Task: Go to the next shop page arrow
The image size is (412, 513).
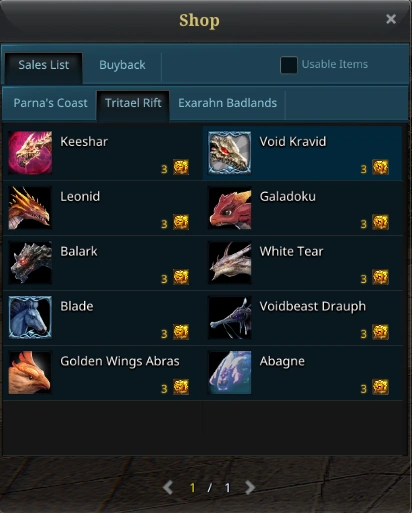Action: click(x=250, y=488)
